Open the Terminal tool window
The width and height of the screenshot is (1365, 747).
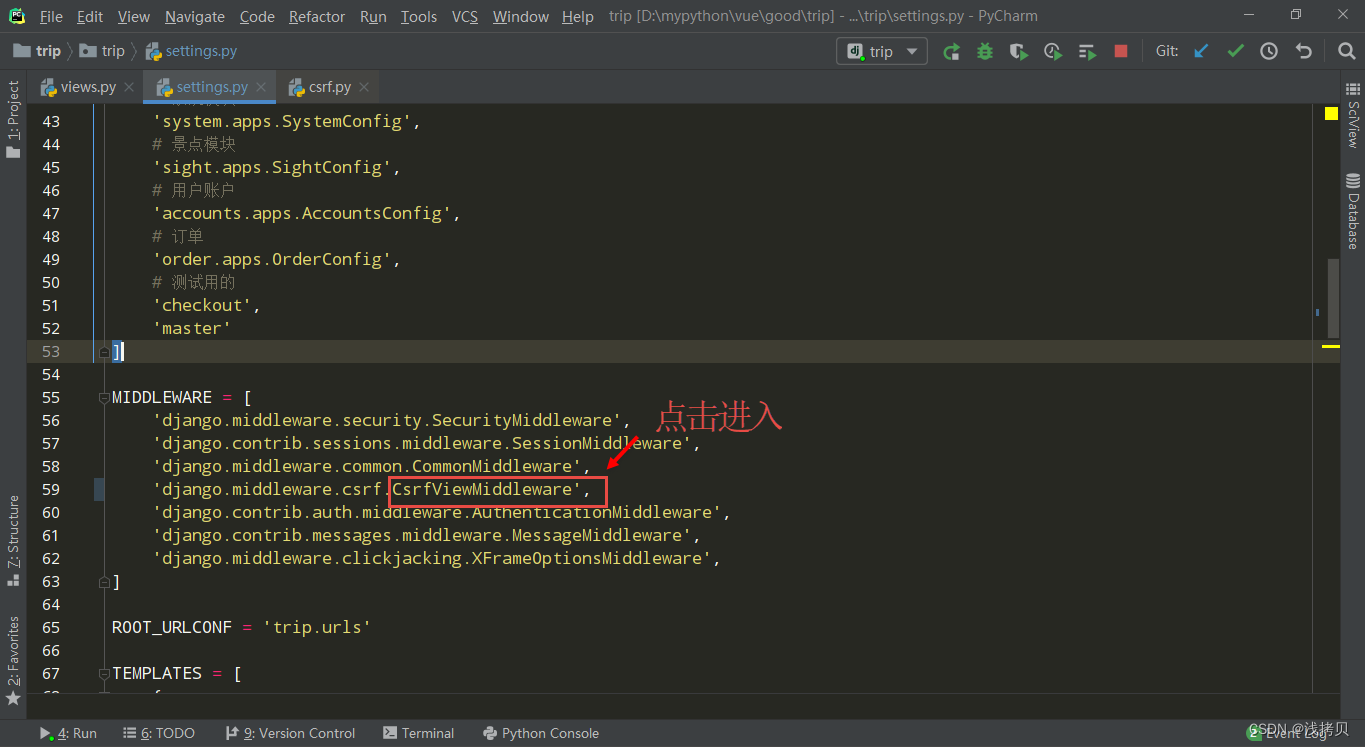[x=418, y=733]
